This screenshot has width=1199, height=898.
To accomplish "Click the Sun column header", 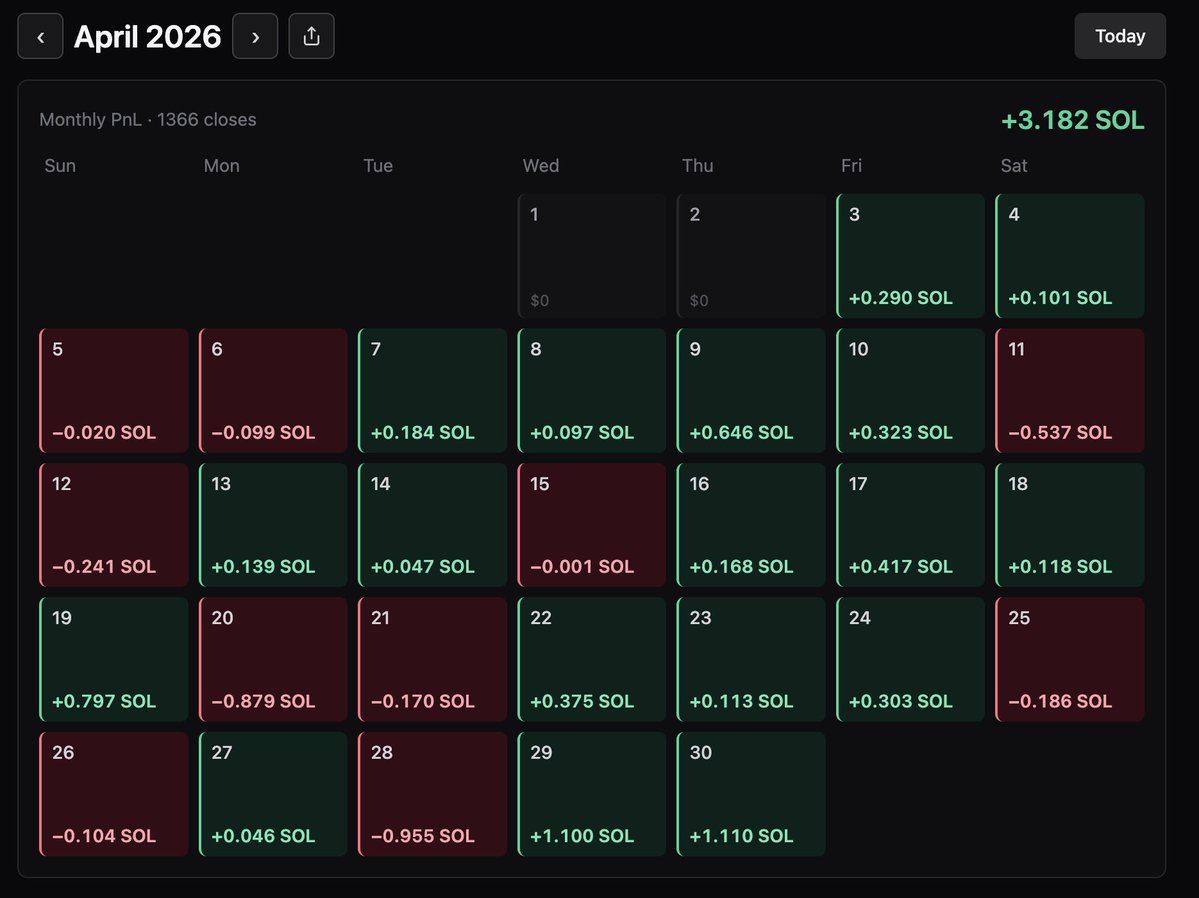I will coord(60,166).
